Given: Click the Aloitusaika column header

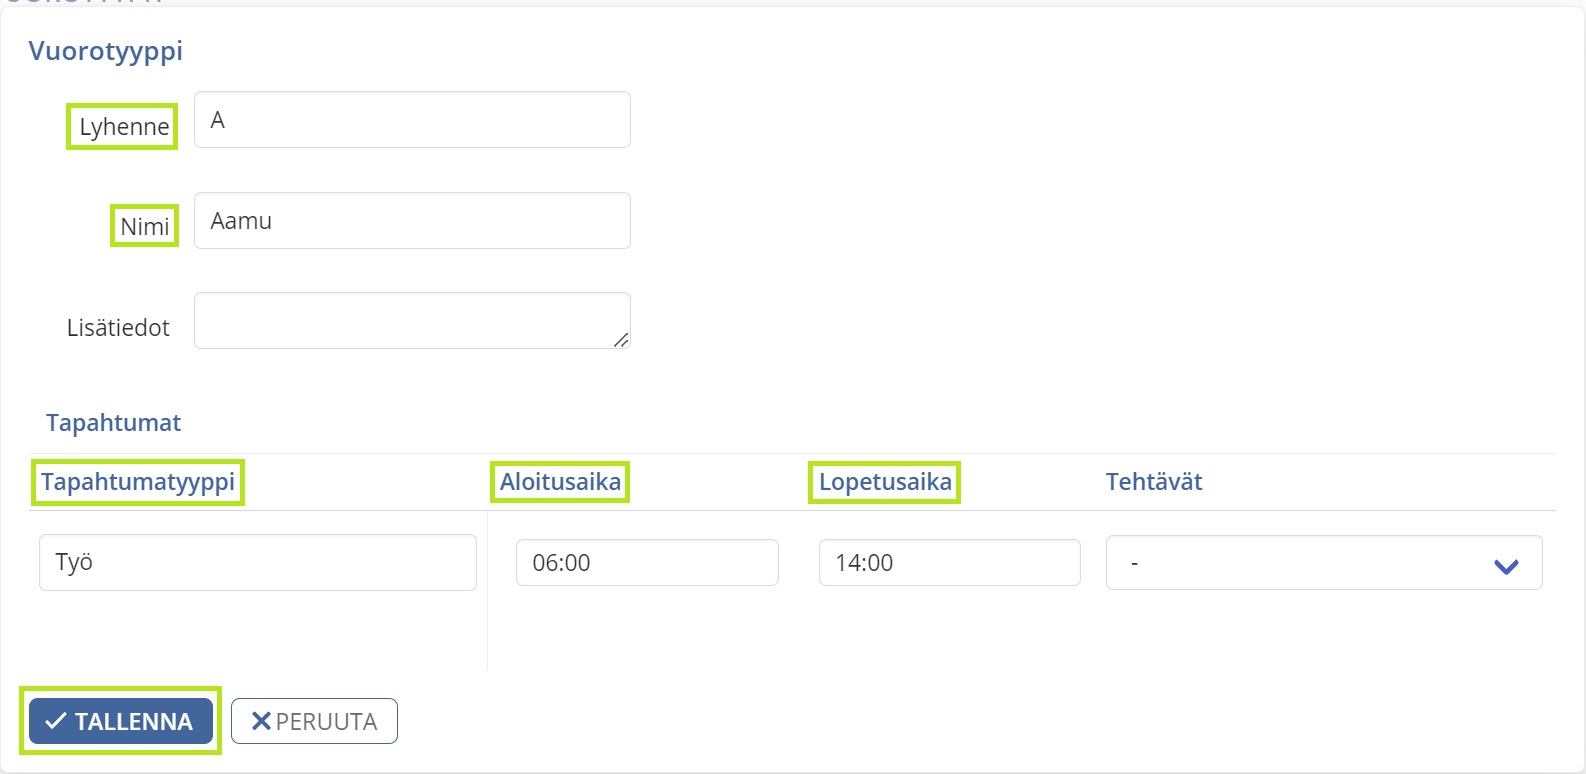Looking at the screenshot, I should pyautogui.click(x=559, y=481).
